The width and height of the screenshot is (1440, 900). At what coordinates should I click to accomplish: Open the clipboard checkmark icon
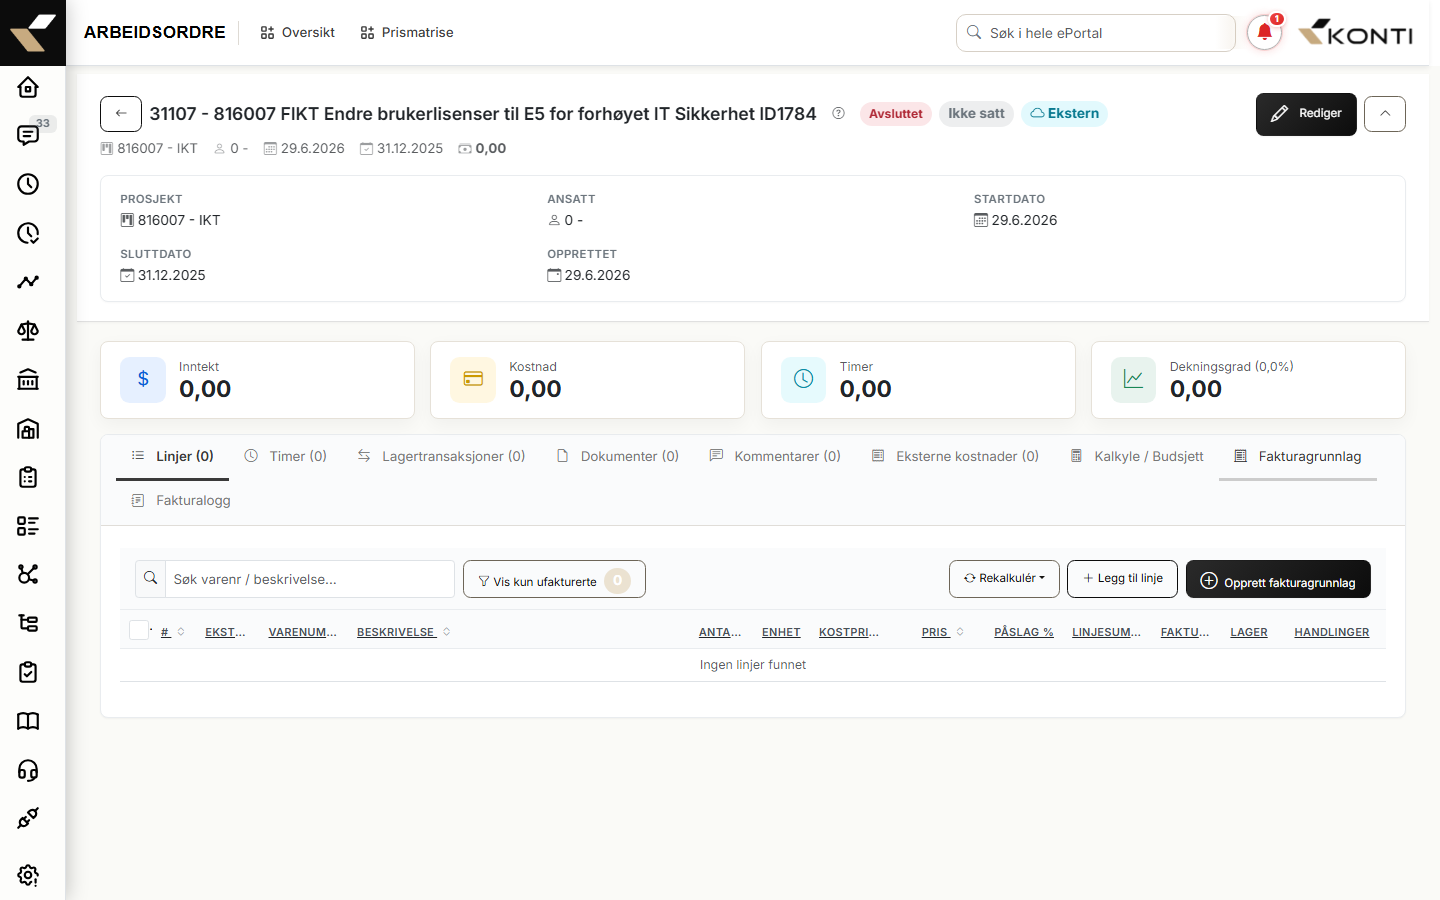(28, 672)
